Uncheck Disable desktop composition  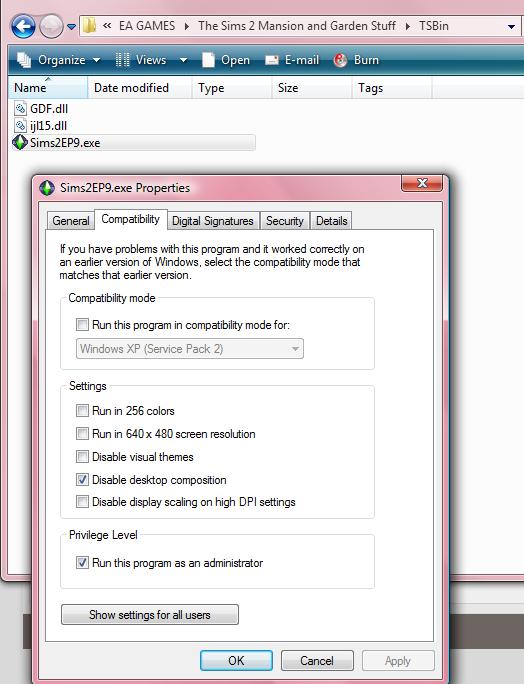[82, 479]
